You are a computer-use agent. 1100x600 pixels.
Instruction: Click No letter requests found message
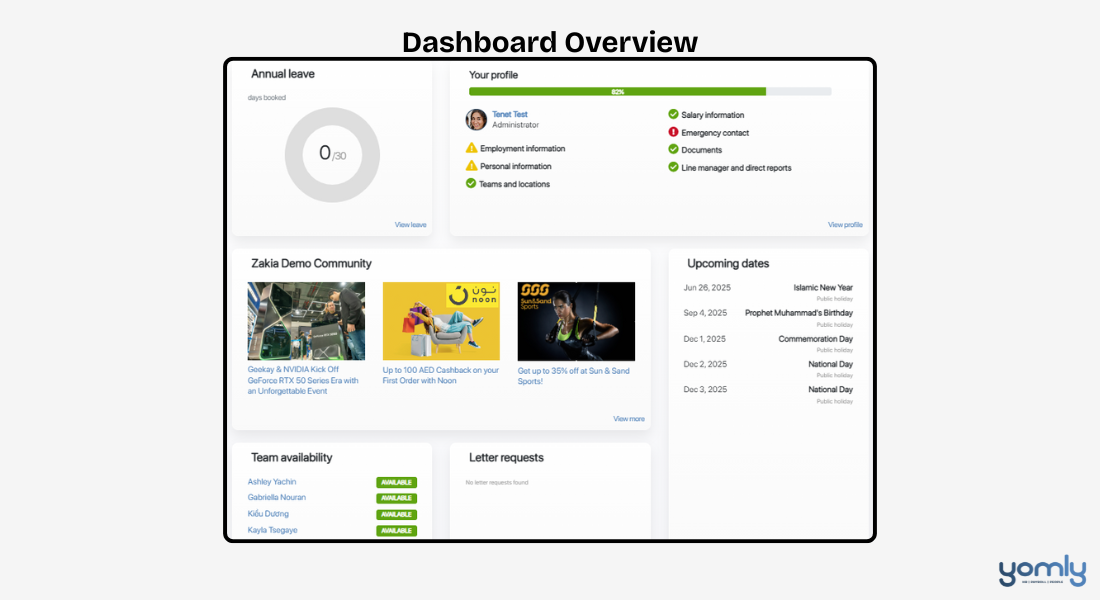497,483
